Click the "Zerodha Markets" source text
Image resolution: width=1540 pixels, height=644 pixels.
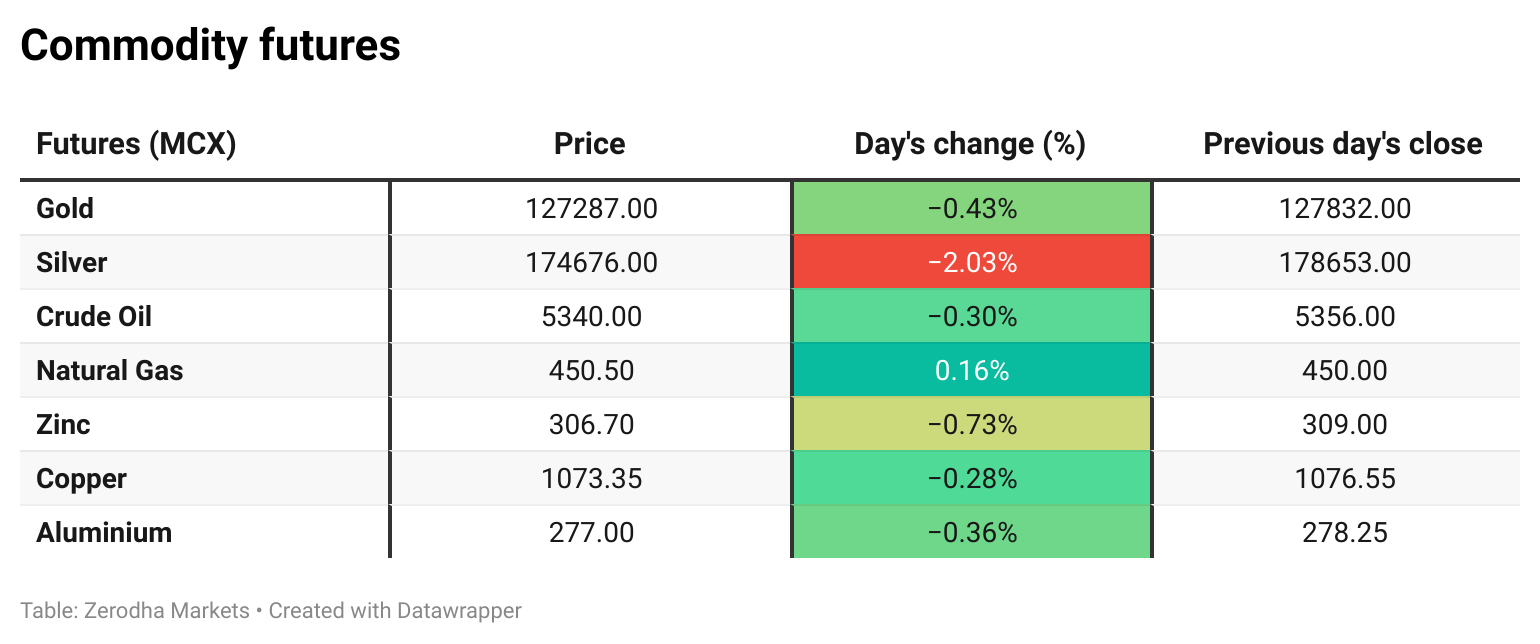tap(165, 610)
